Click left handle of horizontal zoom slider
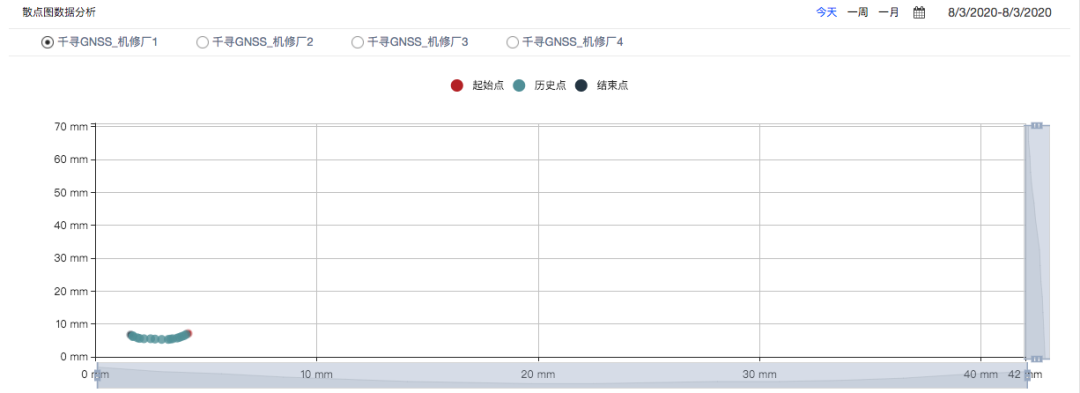Screen dimensions: 1080x393 click(x=97, y=376)
